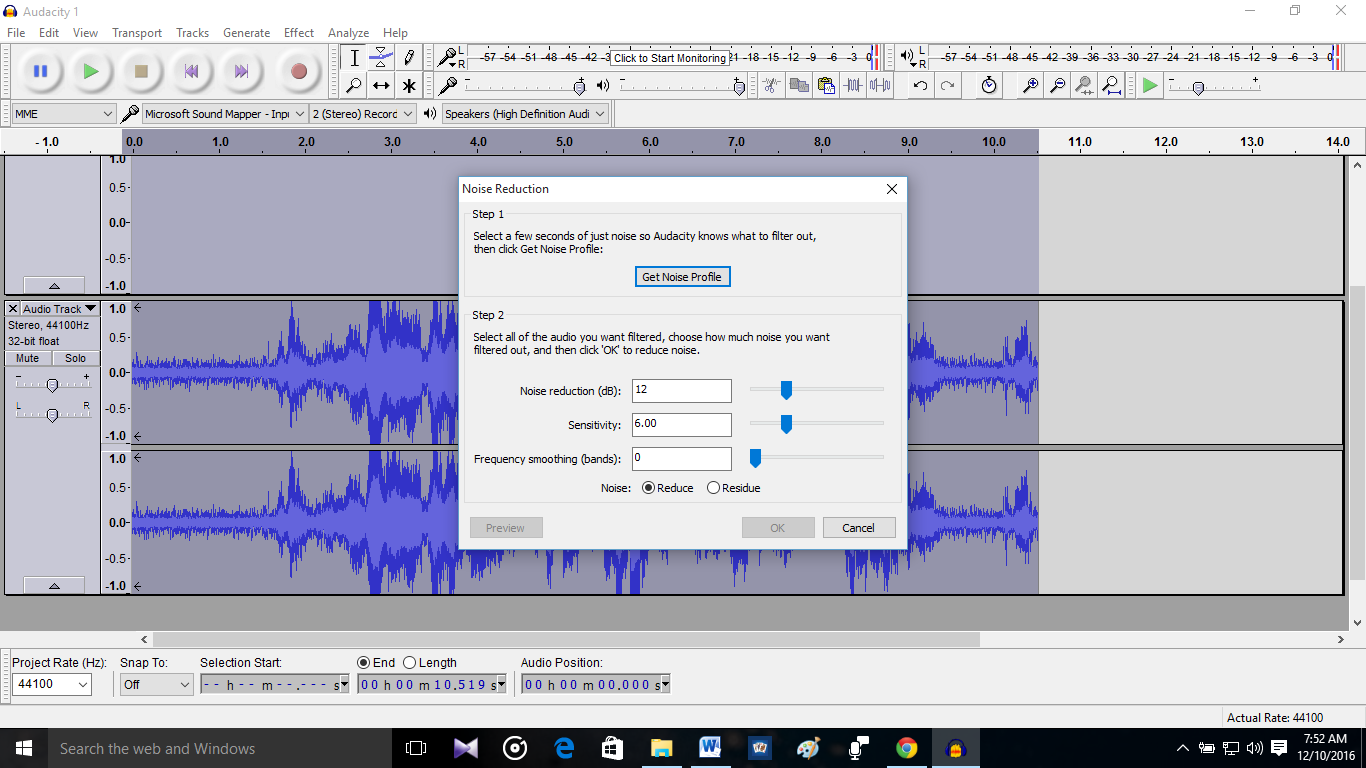Screen dimensions: 1366x768
Task: Click the Get Noise Profile button
Action: pos(683,277)
